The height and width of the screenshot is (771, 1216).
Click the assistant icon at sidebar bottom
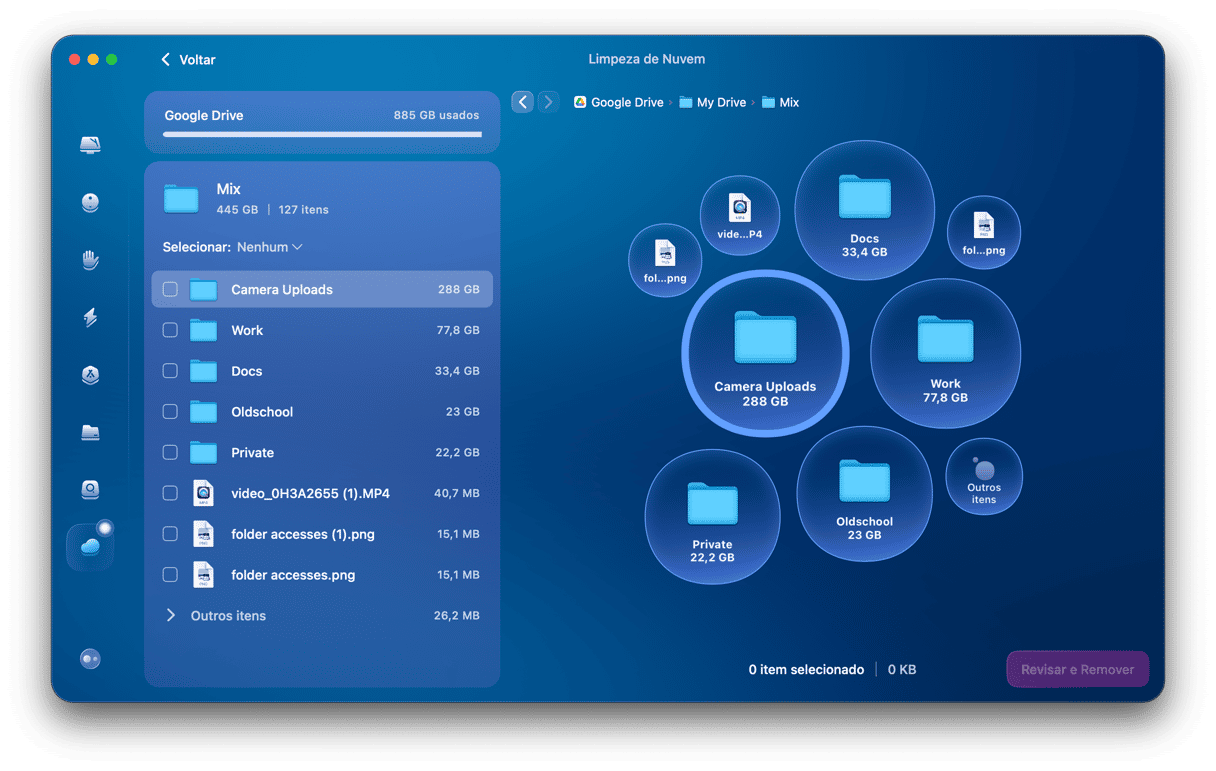pyautogui.click(x=90, y=659)
